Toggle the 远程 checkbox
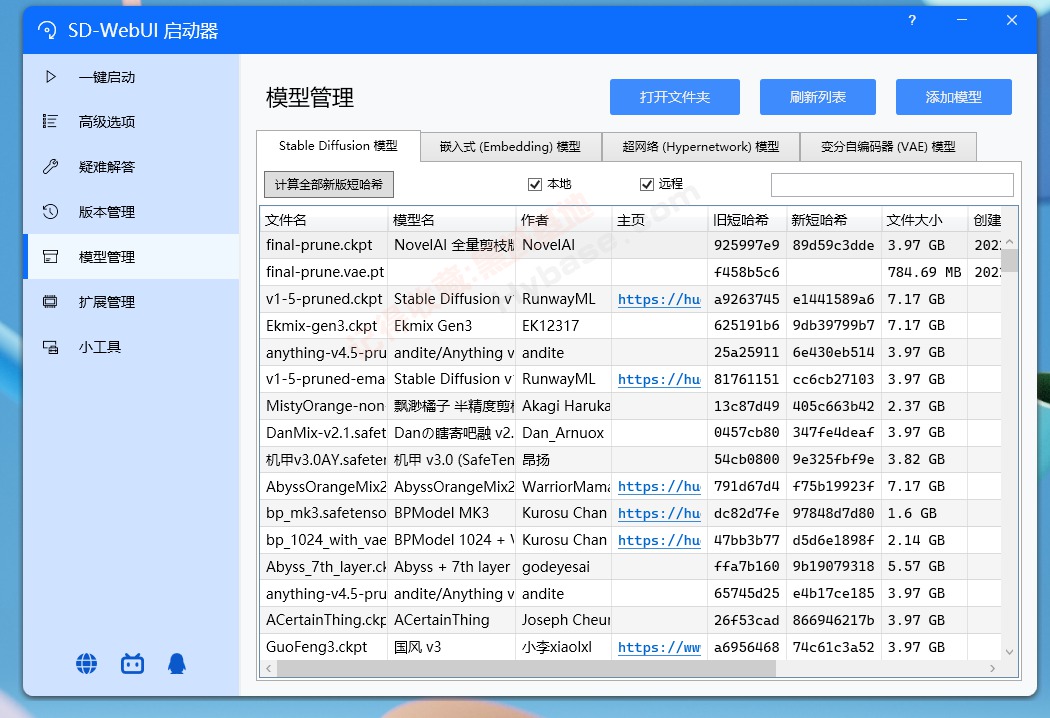 point(646,184)
